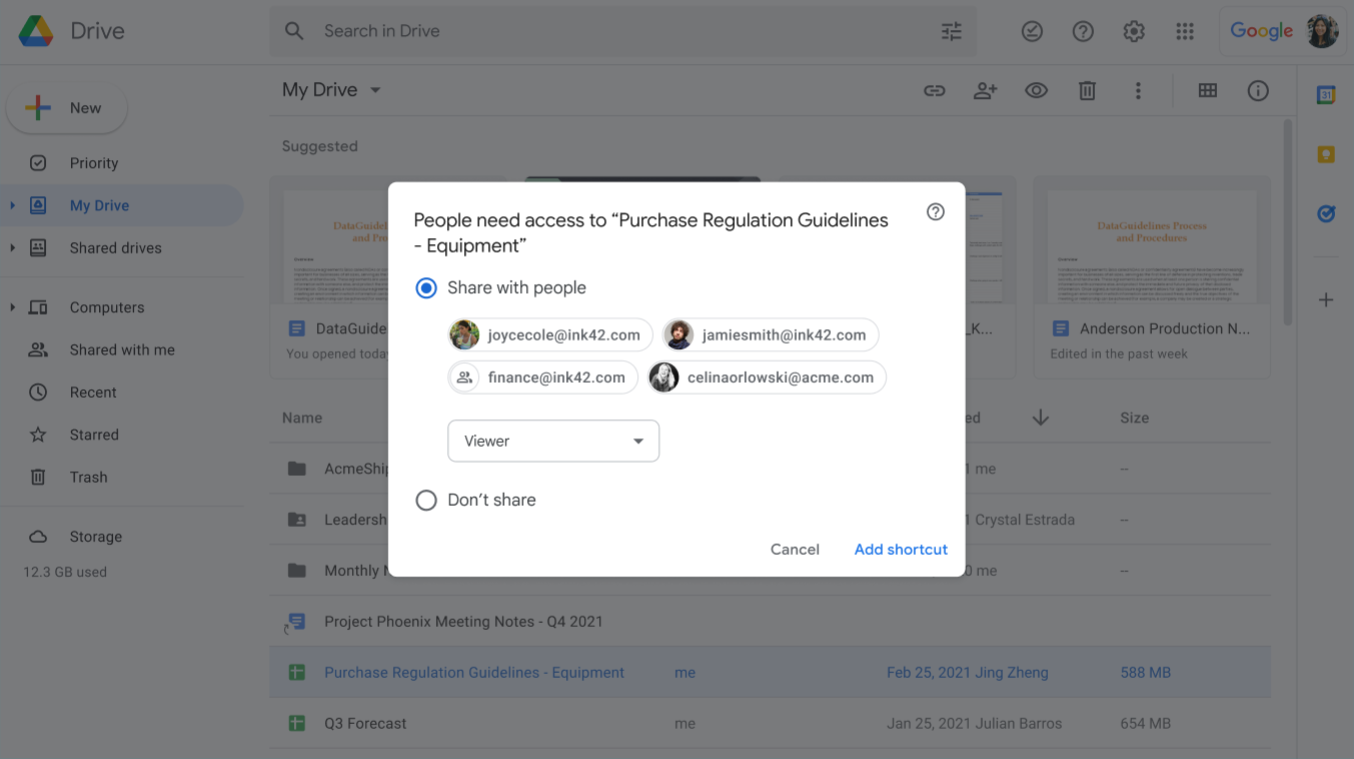1354x759 pixels.
Task: Open the offline ready status icon
Action: coord(1032,31)
